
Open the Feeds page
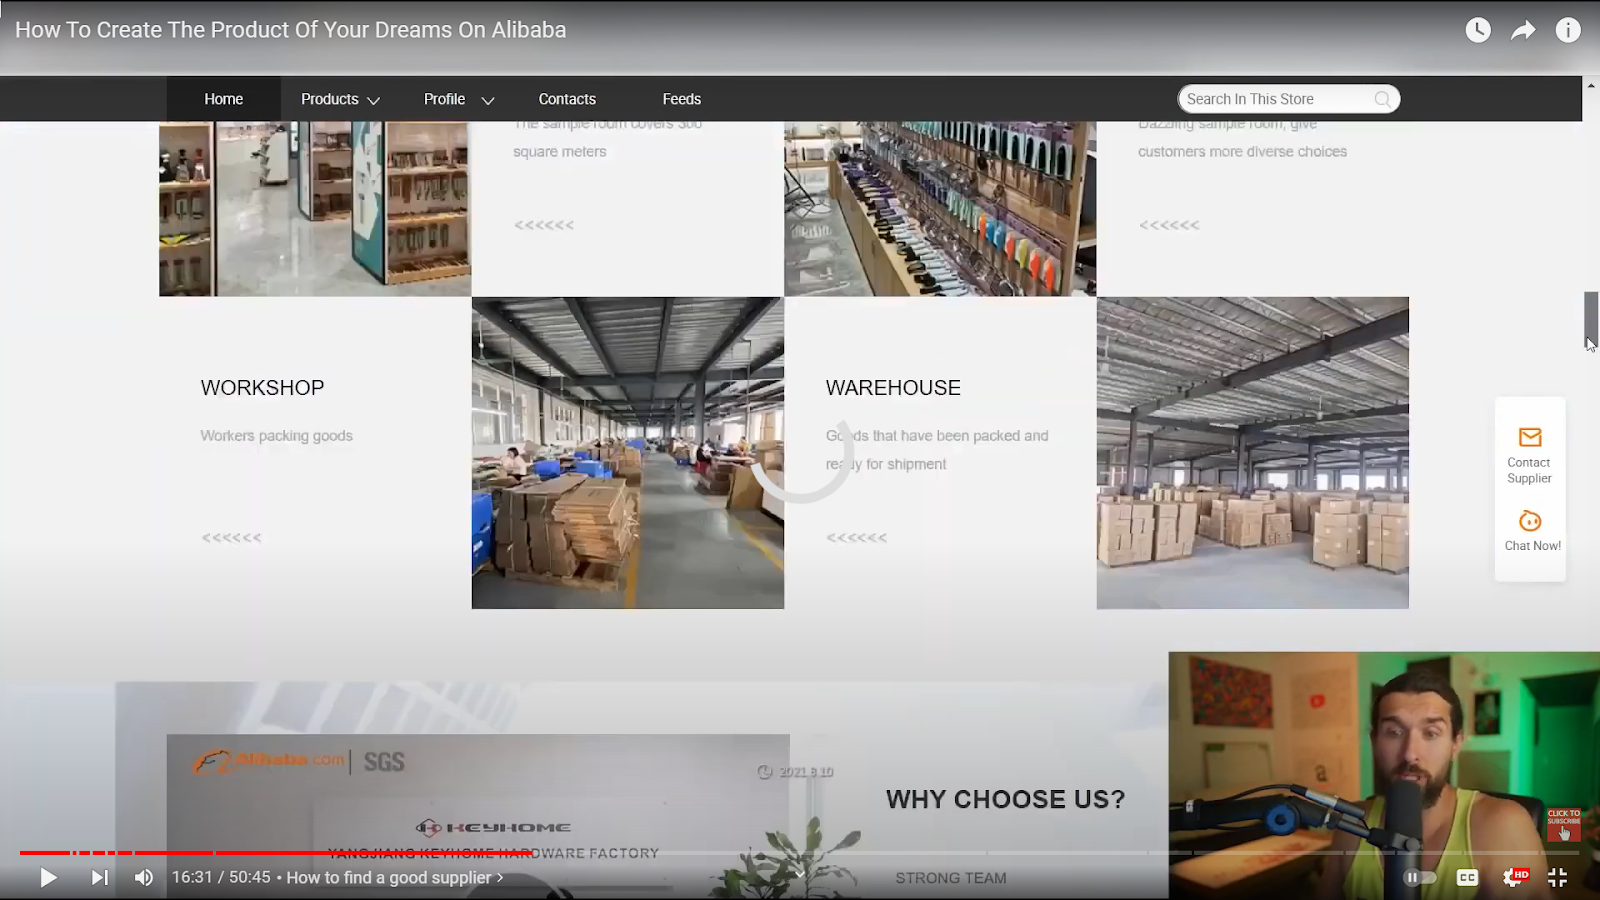[x=681, y=99]
